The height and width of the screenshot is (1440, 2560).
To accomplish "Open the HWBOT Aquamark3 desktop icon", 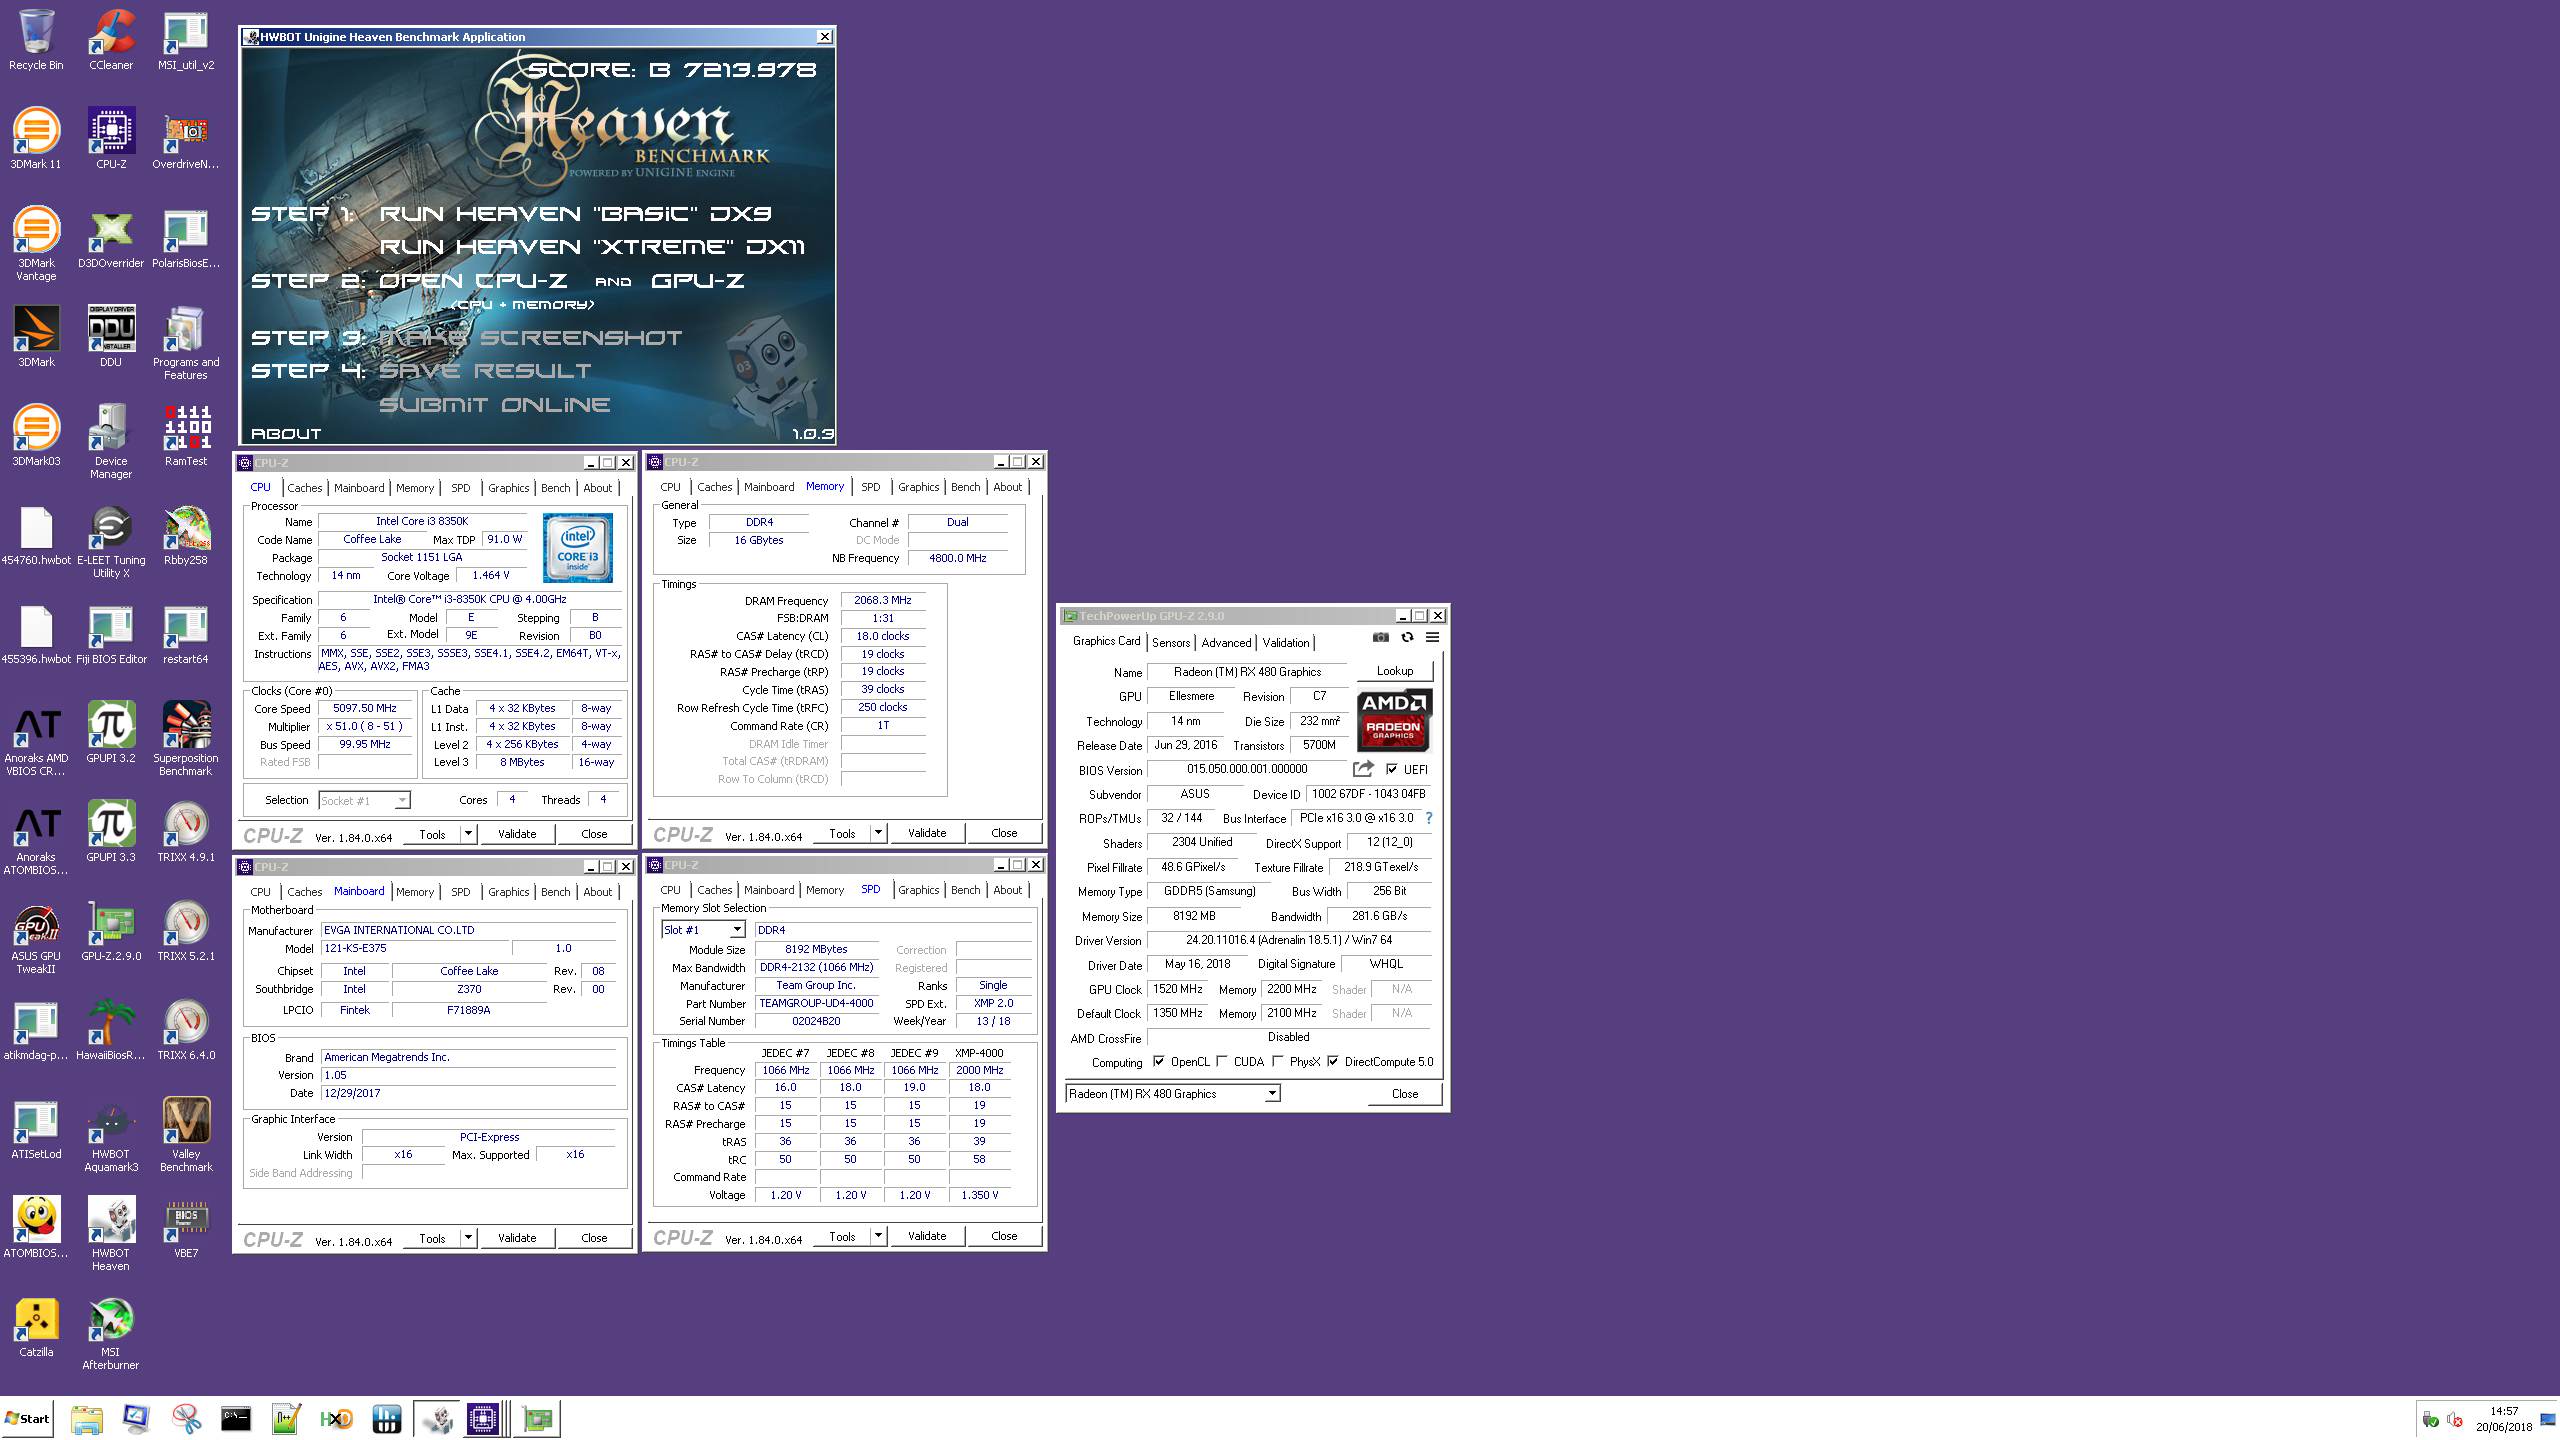I will coord(111,1134).
